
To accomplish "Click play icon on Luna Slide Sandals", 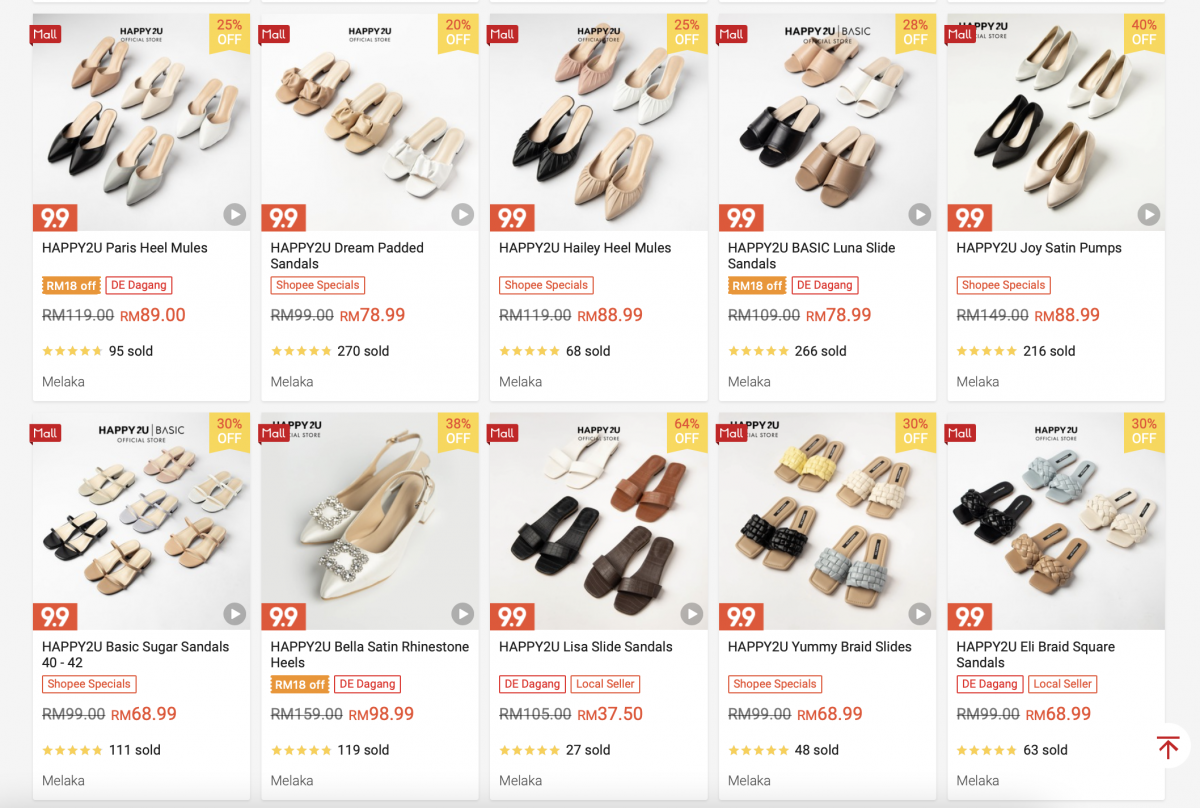I will pyautogui.click(x=919, y=214).
